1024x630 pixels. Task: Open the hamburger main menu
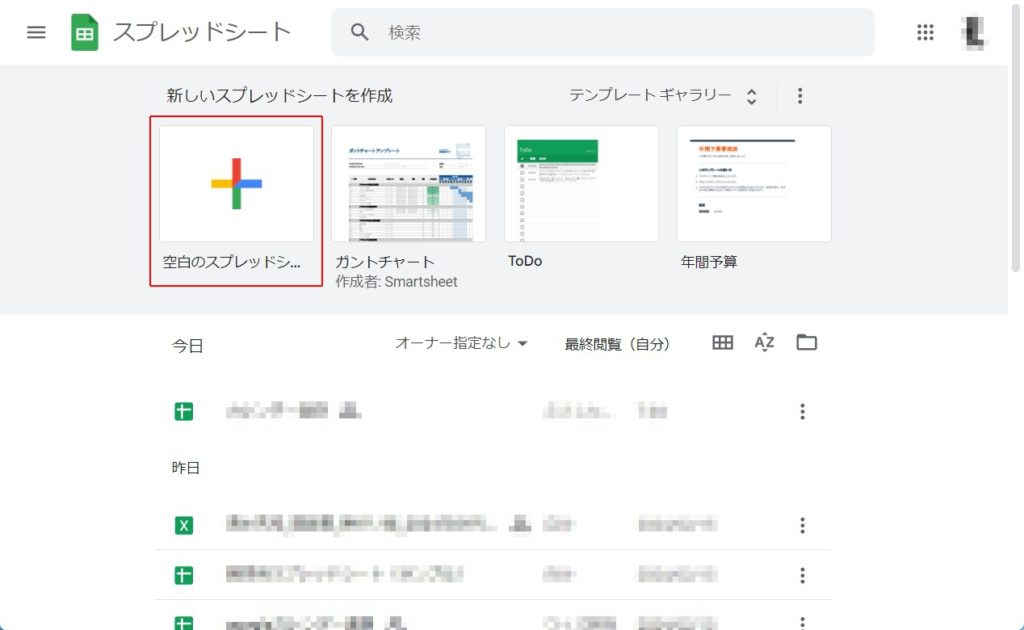coord(36,32)
